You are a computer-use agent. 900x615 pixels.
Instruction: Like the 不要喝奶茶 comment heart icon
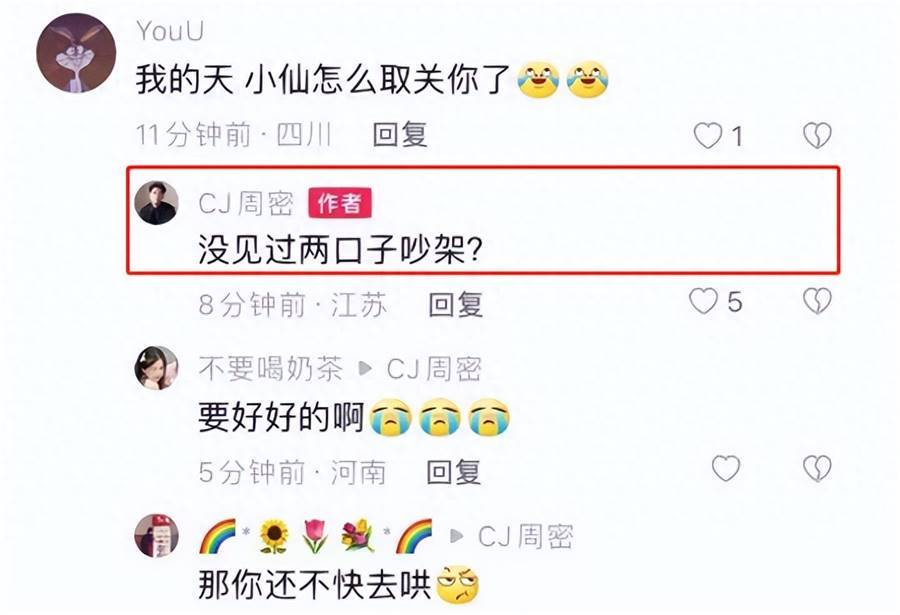[x=726, y=469]
